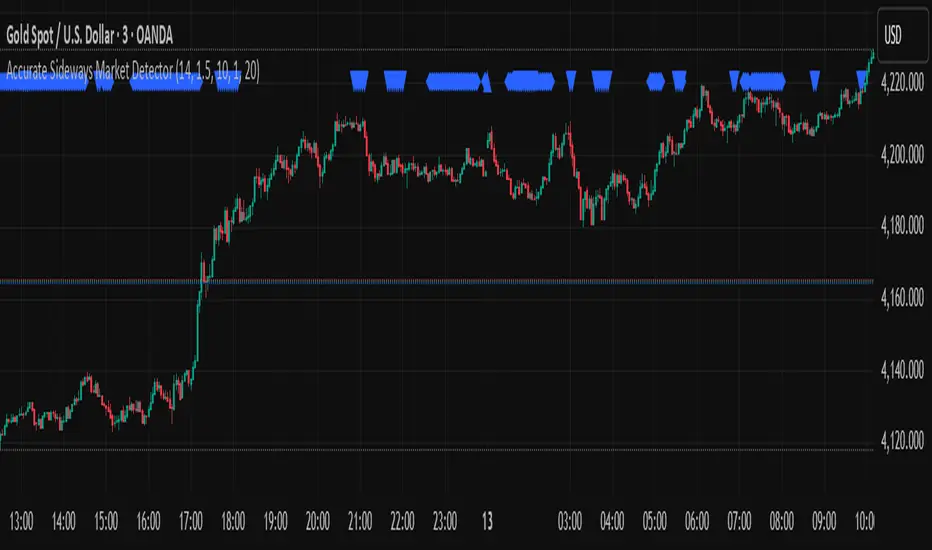This screenshot has height=550, width=932.
Task: Click the 05:00 time axis label
Action: point(654,521)
